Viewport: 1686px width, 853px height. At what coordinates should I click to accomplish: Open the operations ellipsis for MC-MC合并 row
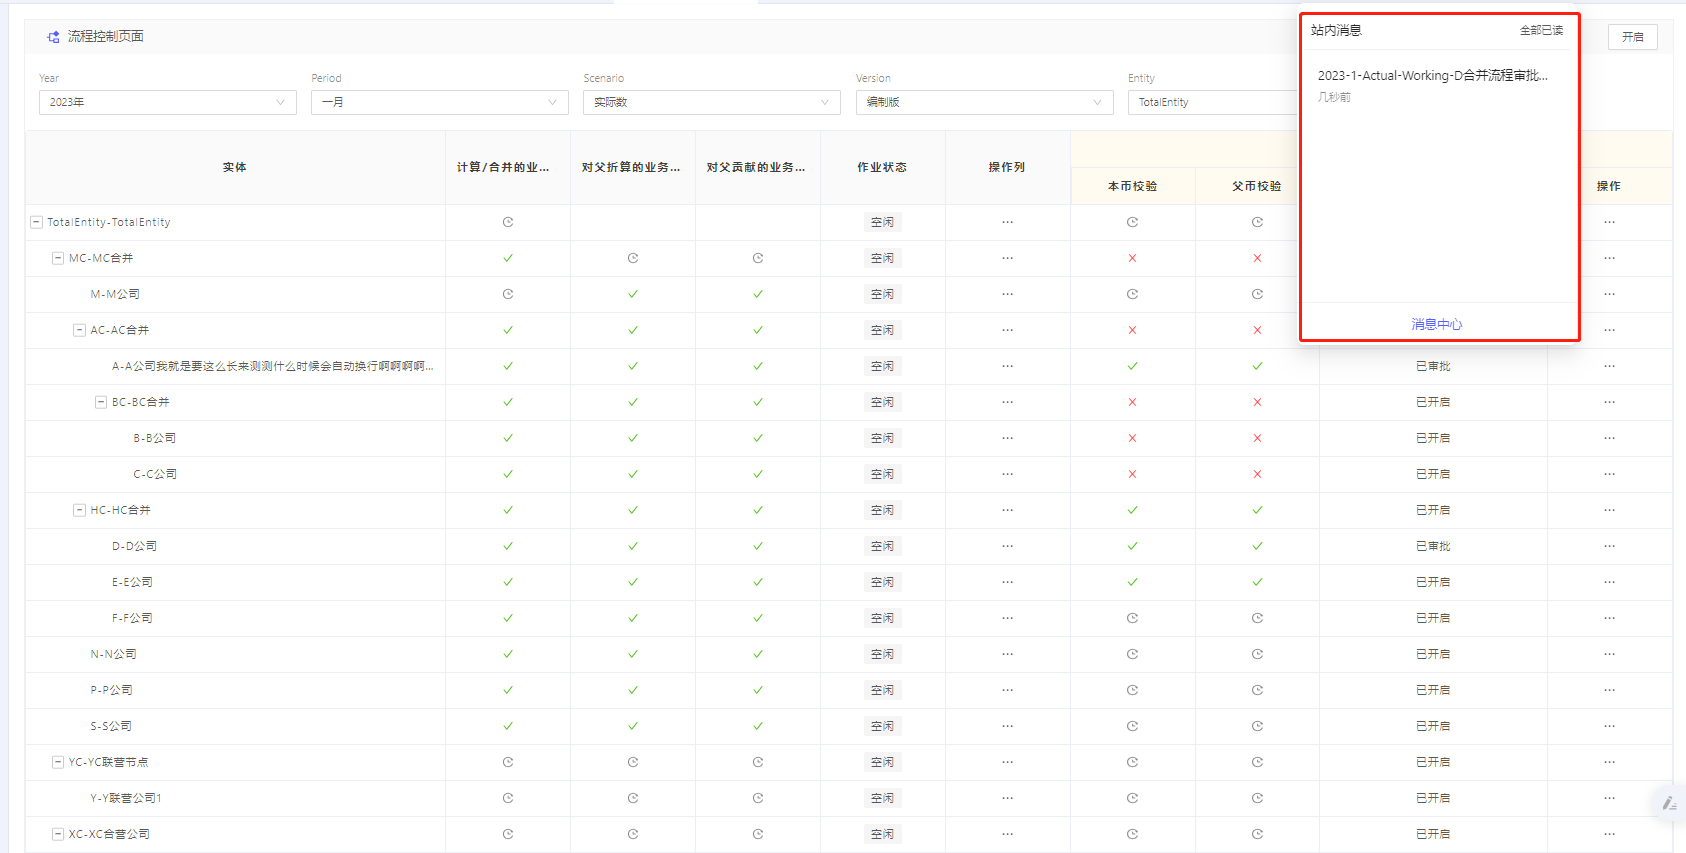pyautogui.click(x=1007, y=258)
